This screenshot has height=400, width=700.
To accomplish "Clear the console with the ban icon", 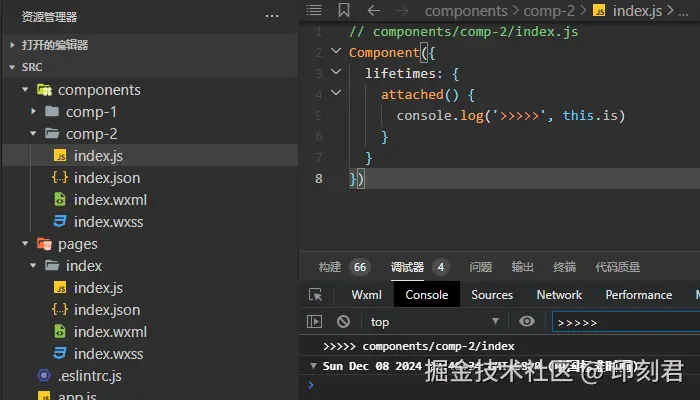I will (x=343, y=321).
